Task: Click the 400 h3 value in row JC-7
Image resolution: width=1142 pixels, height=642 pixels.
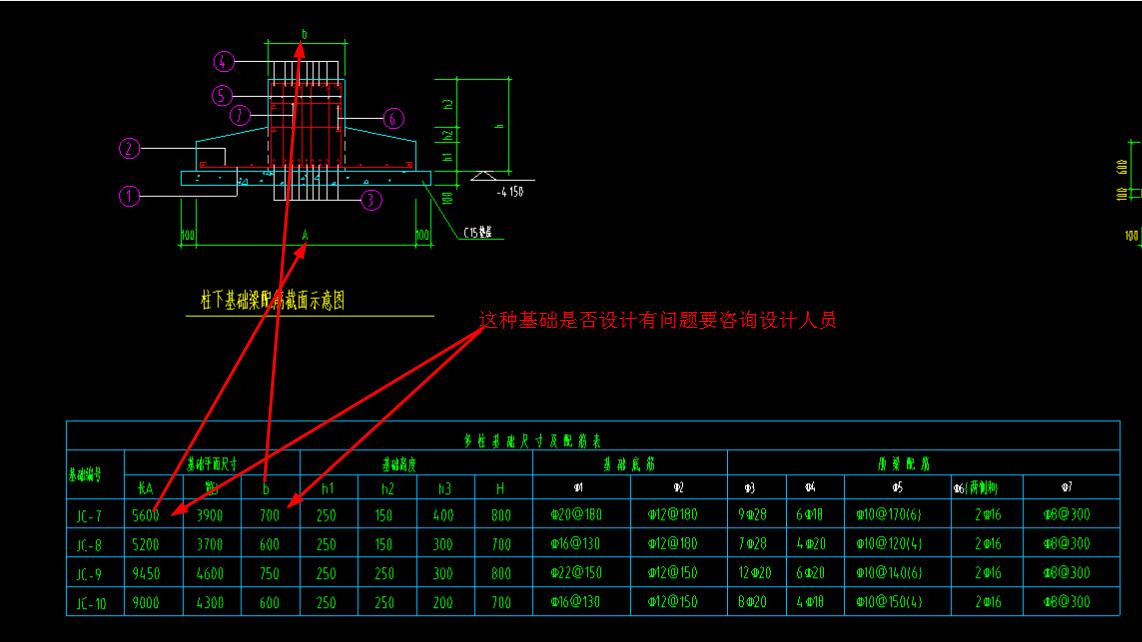Action: pos(444,515)
